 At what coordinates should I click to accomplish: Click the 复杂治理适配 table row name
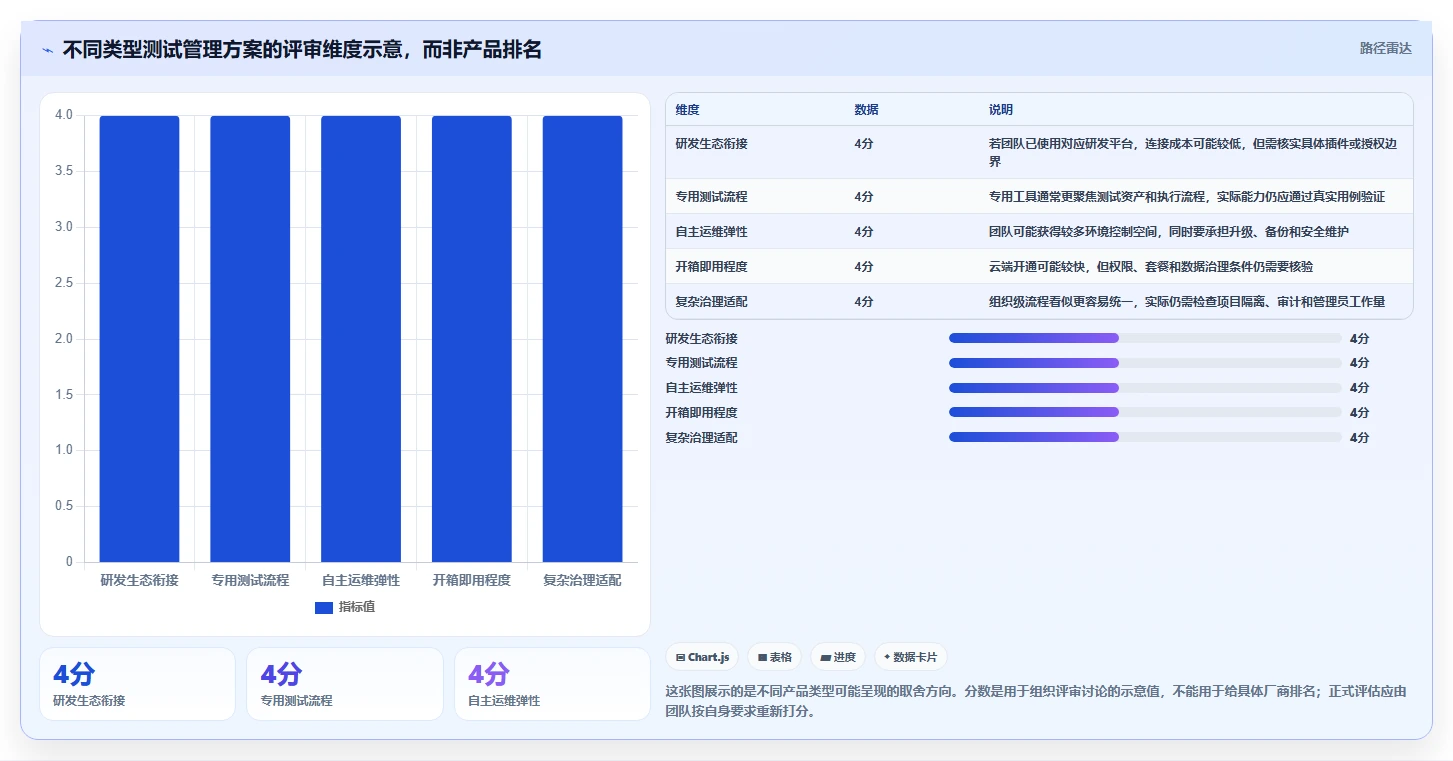711,302
